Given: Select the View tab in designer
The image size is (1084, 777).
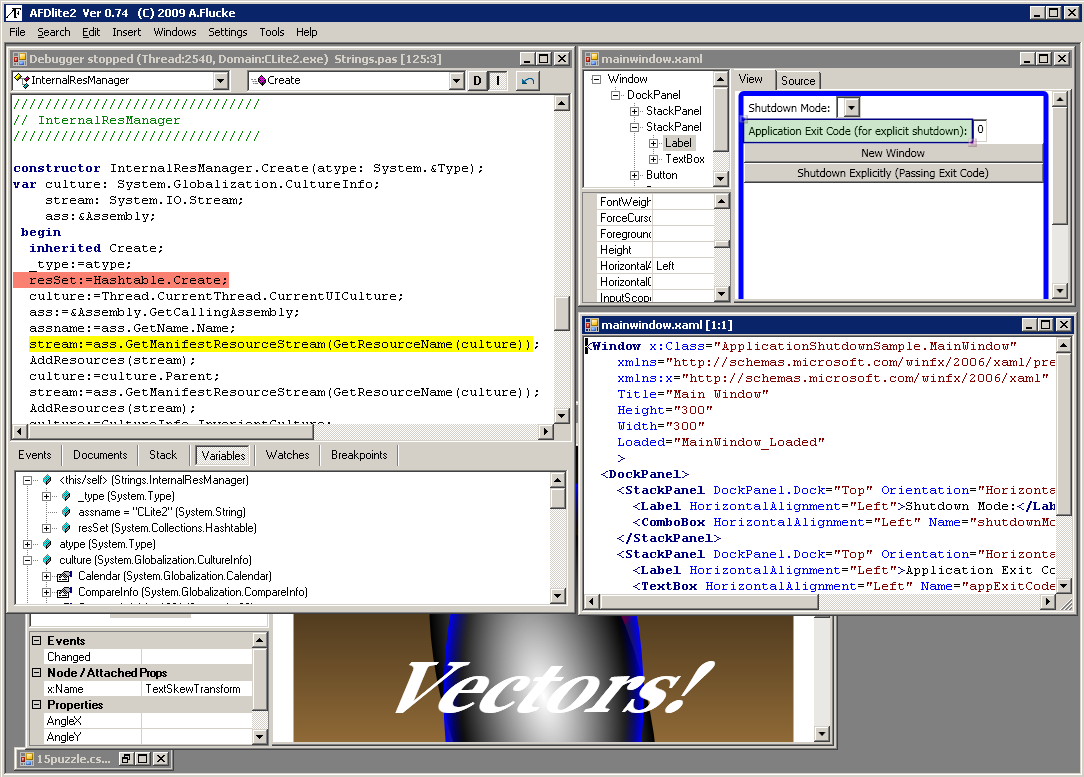Looking at the screenshot, I should (751, 79).
